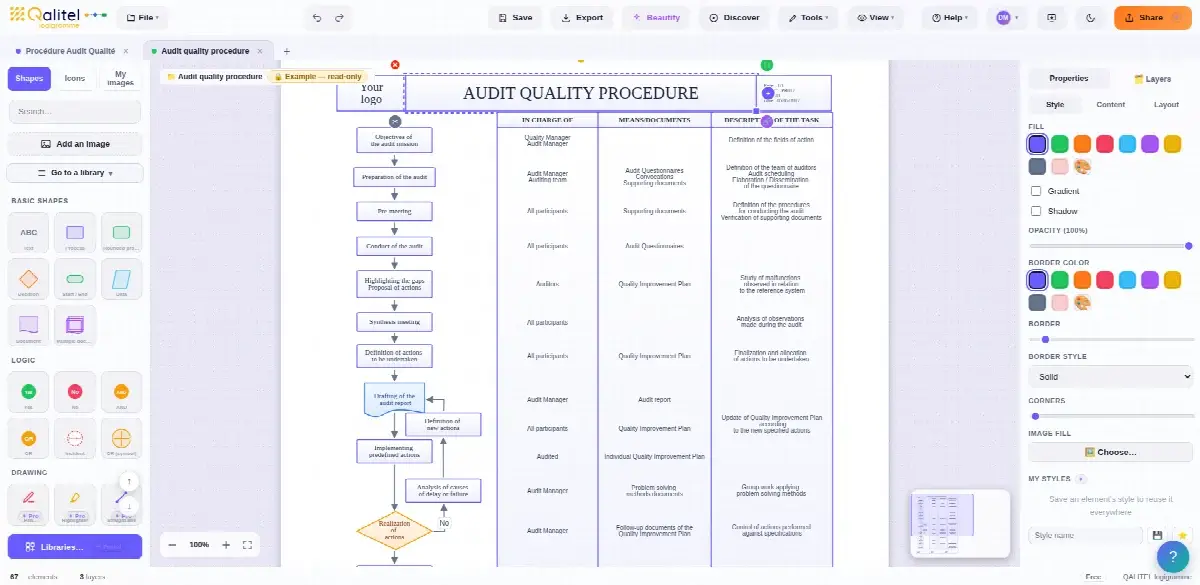Click the Libraries button
Image resolution: width=1200 pixels, height=585 pixels.
tap(75, 547)
